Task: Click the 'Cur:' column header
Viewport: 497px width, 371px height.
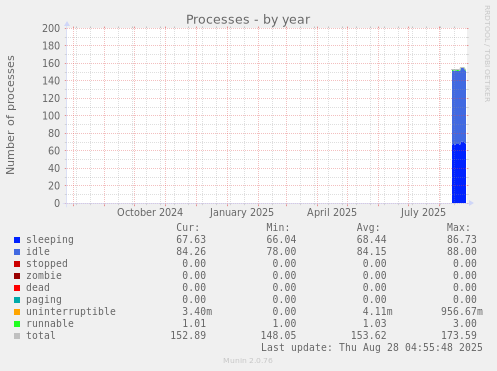Action: click(x=188, y=228)
